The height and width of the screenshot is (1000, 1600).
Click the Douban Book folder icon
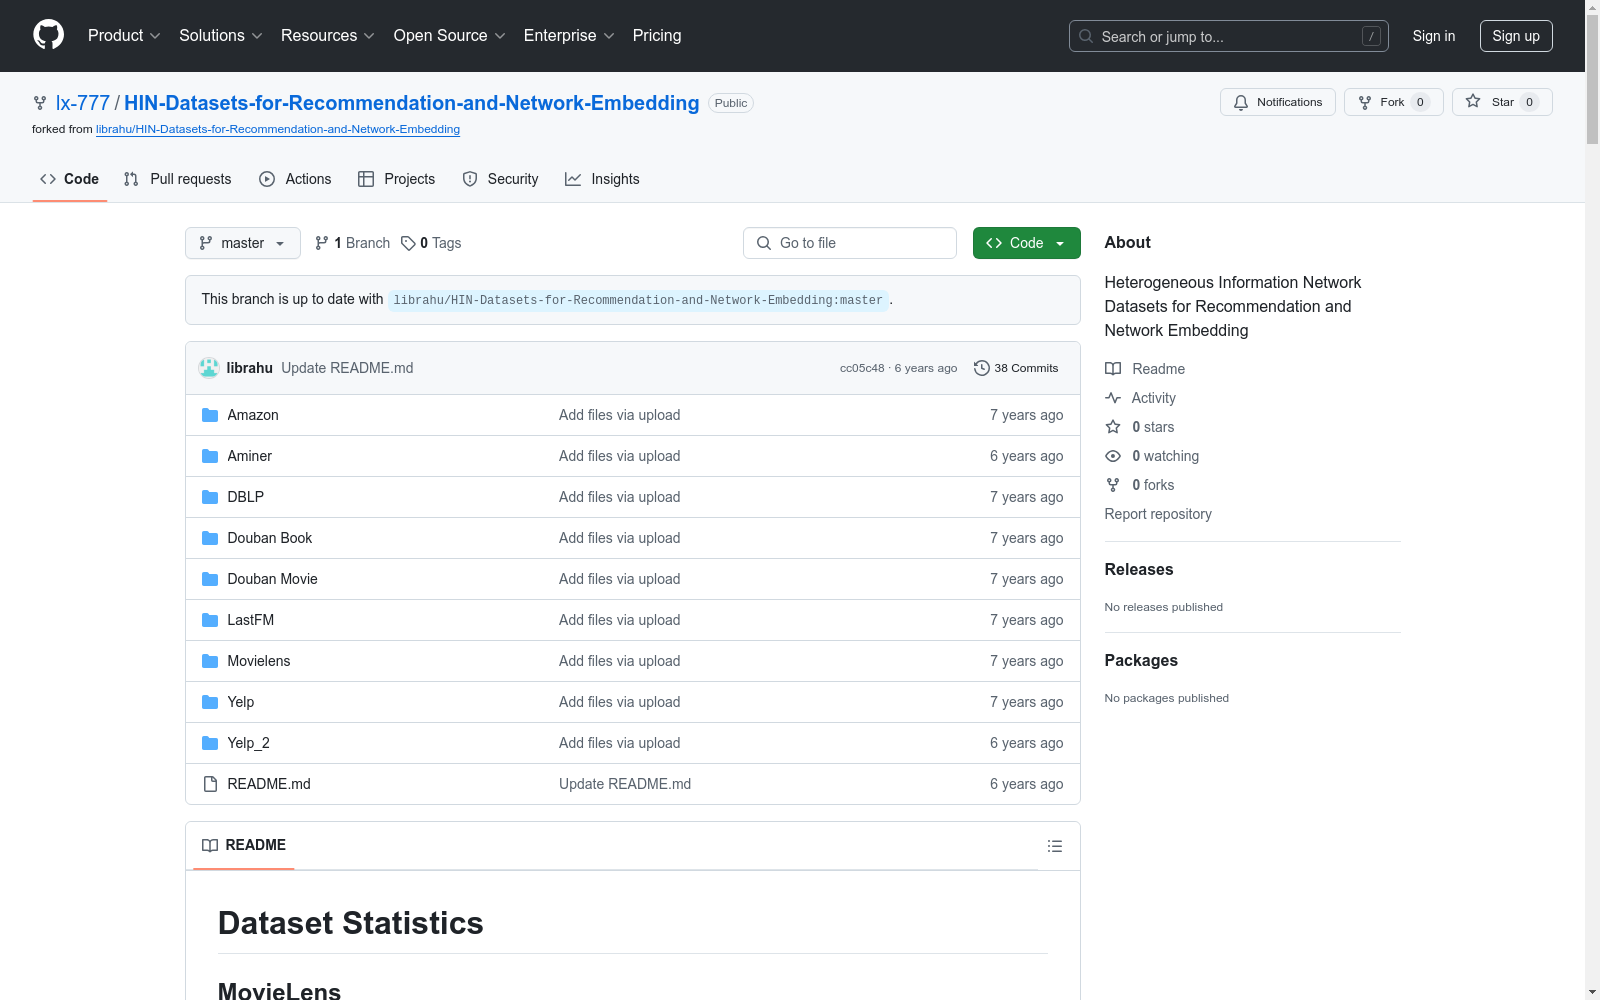pos(210,538)
